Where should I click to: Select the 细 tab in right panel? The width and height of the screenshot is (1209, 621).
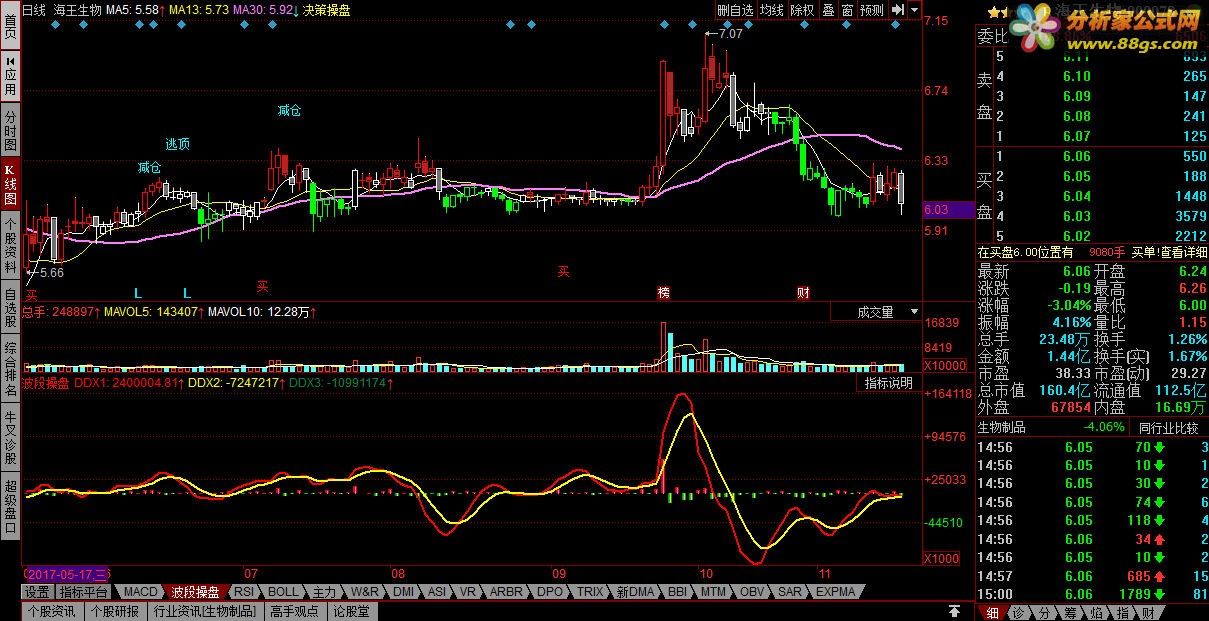[x=992, y=612]
